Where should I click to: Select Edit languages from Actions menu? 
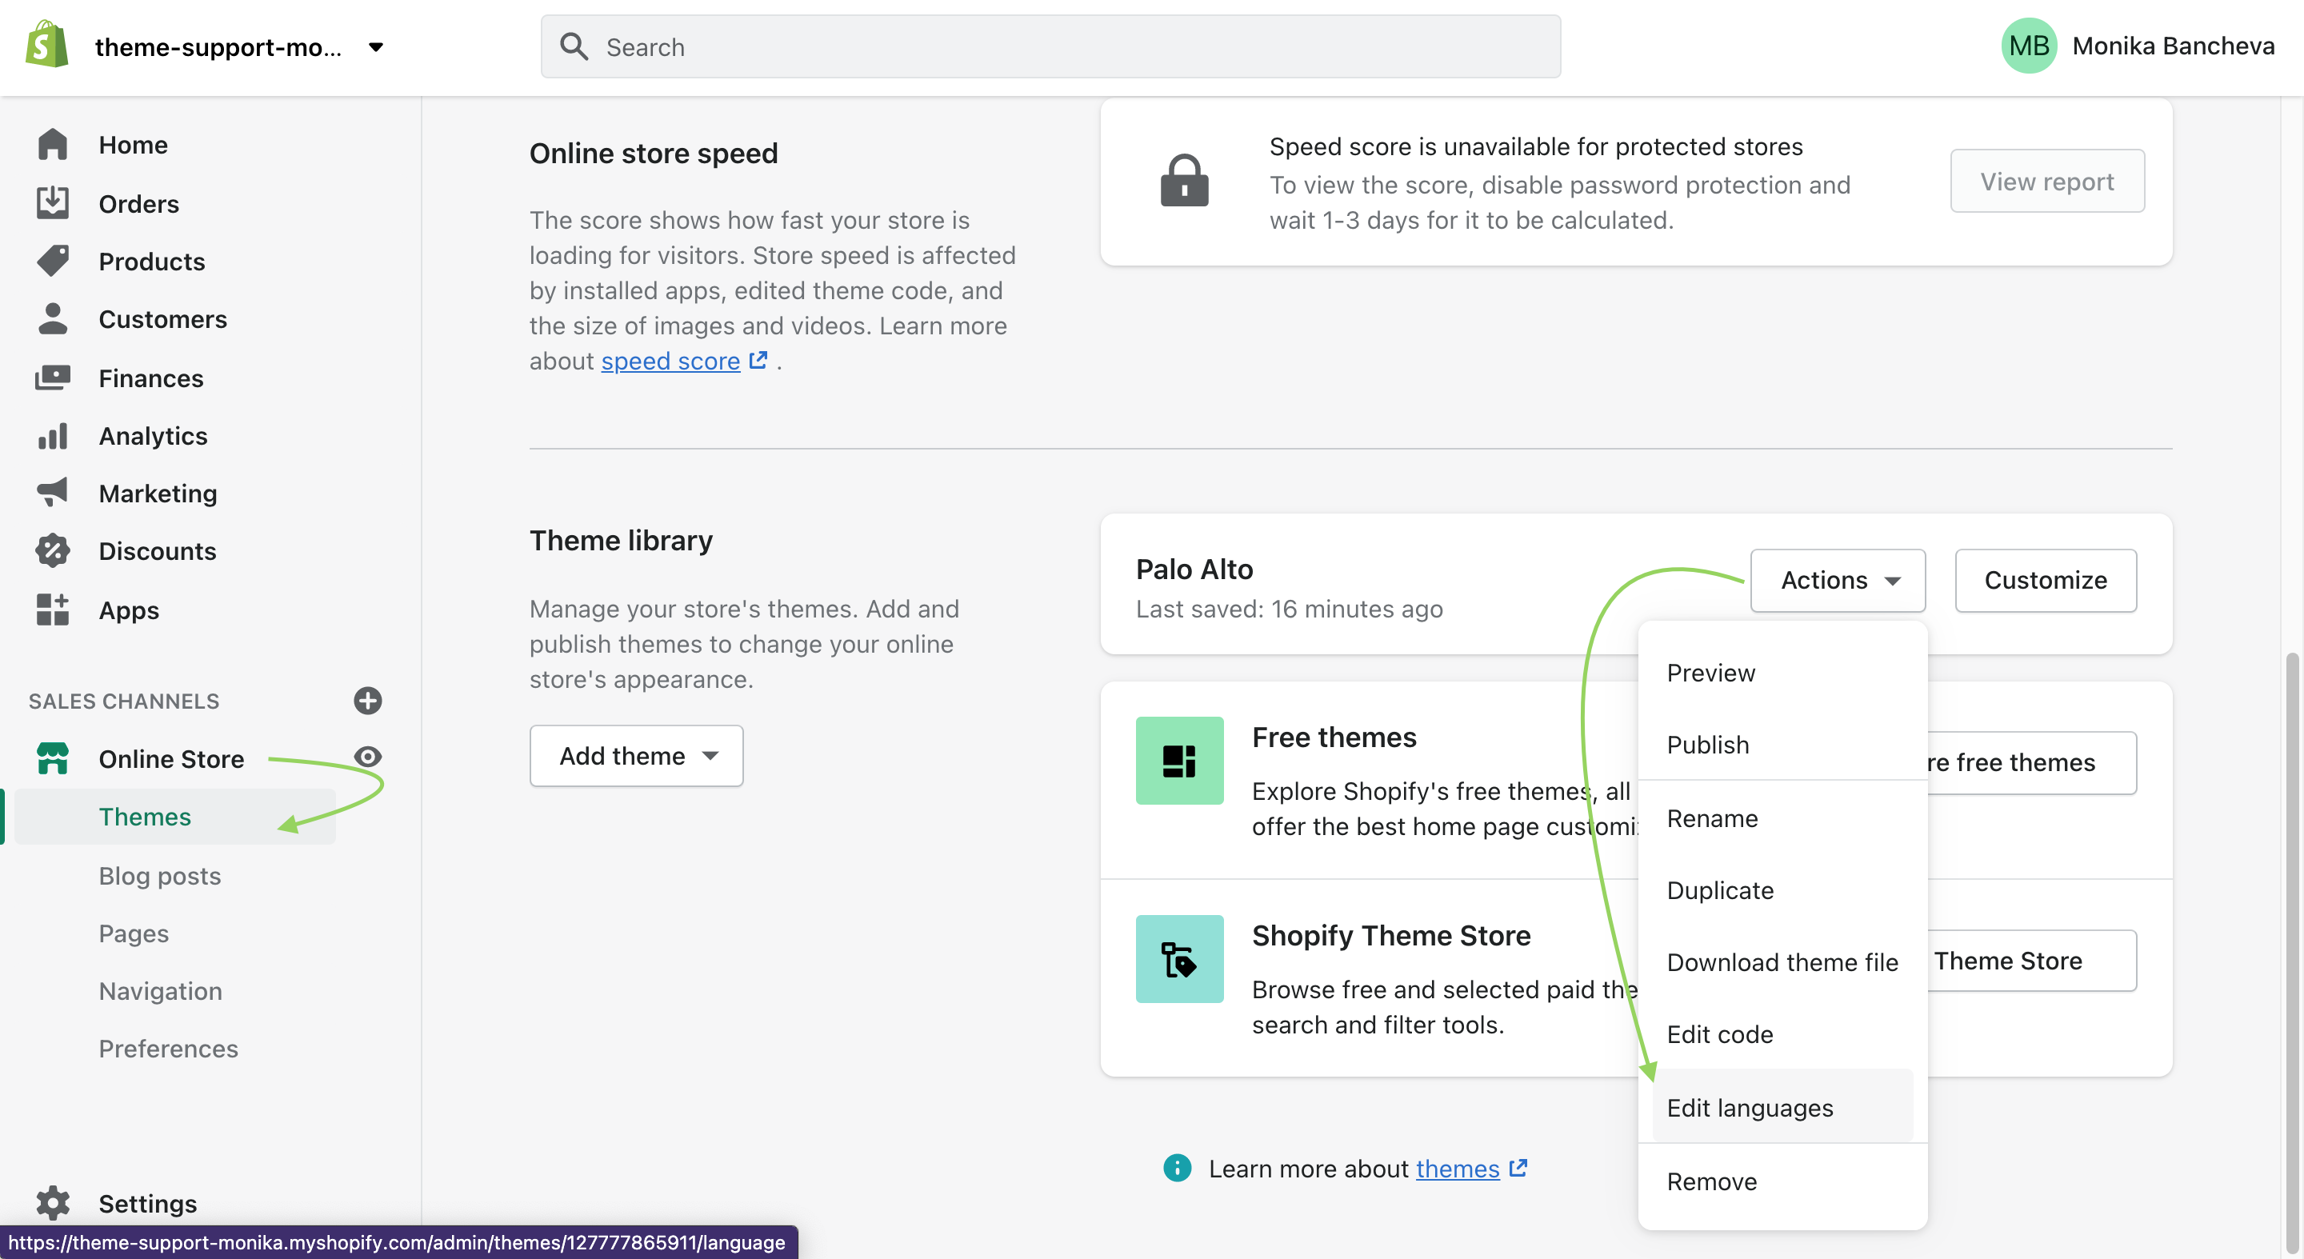coord(1749,1108)
